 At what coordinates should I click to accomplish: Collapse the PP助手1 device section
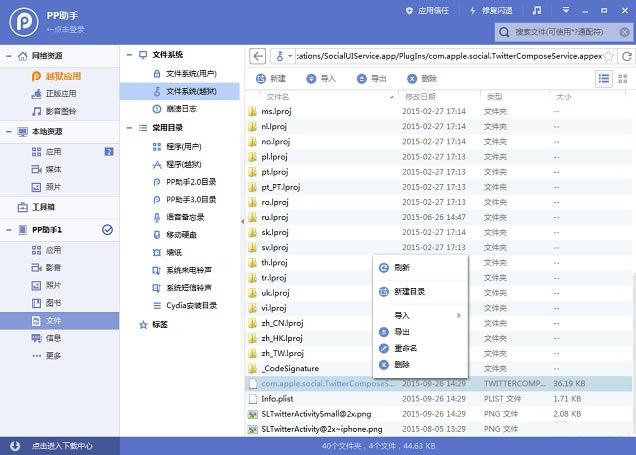9,230
